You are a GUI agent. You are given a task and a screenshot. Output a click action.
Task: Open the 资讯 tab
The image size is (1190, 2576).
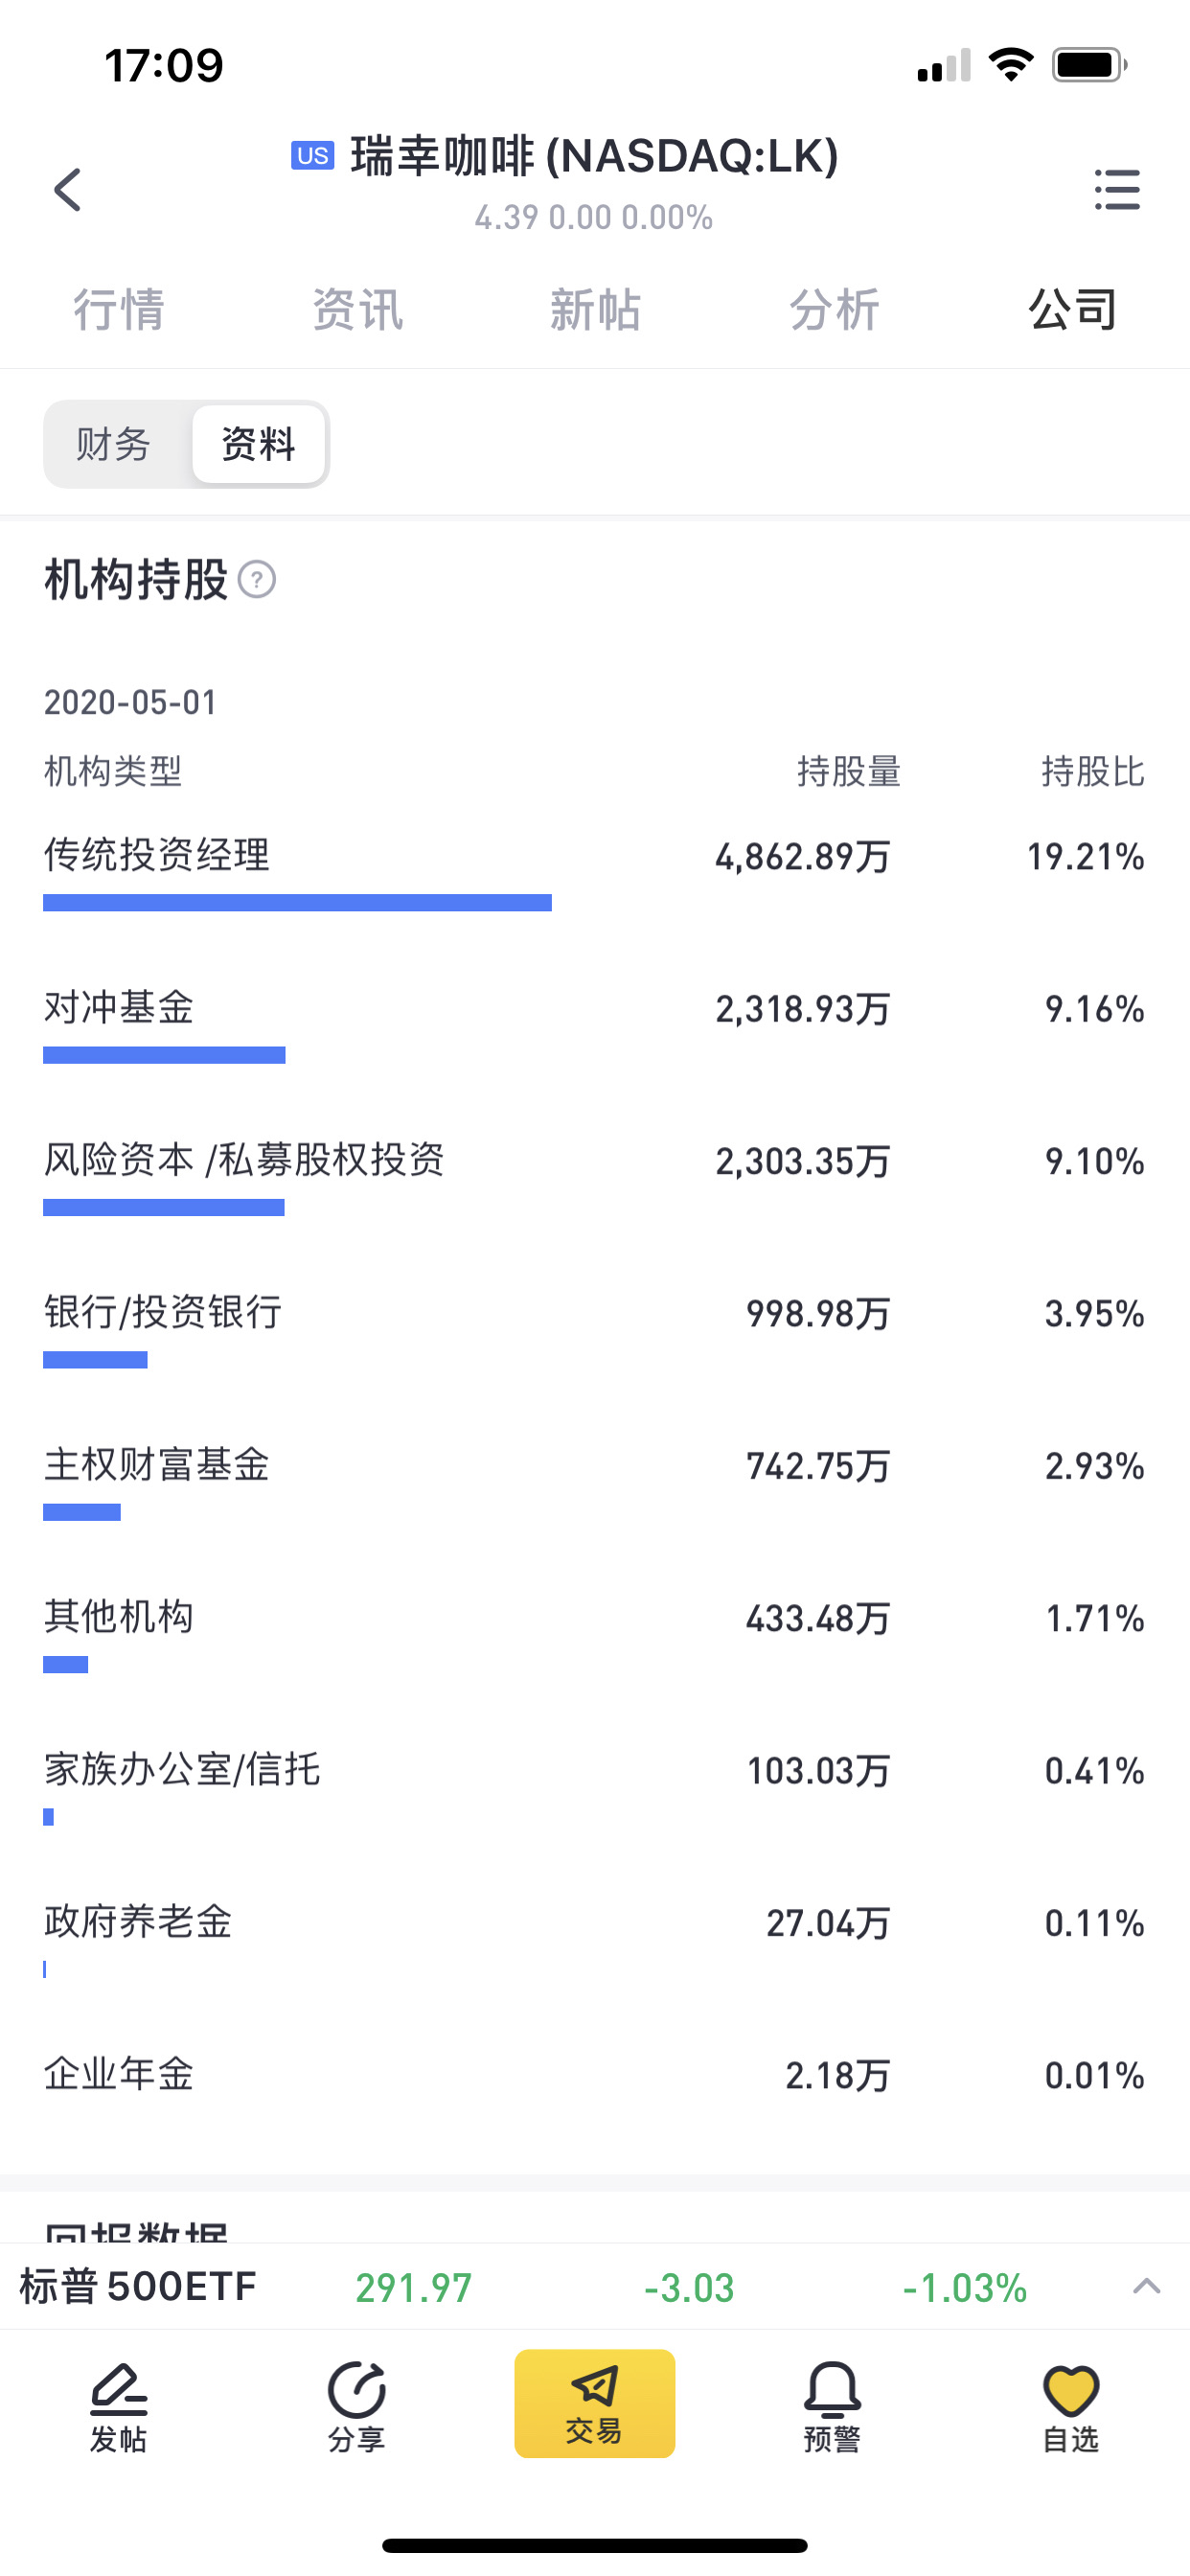[x=357, y=309]
